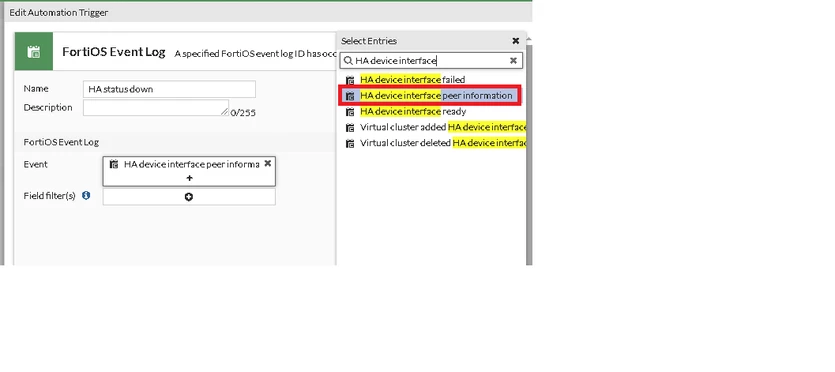The width and height of the screenshot is (835, 372).
Task: Select 'HA device interface peer information' entry
Action: (431, 96)
